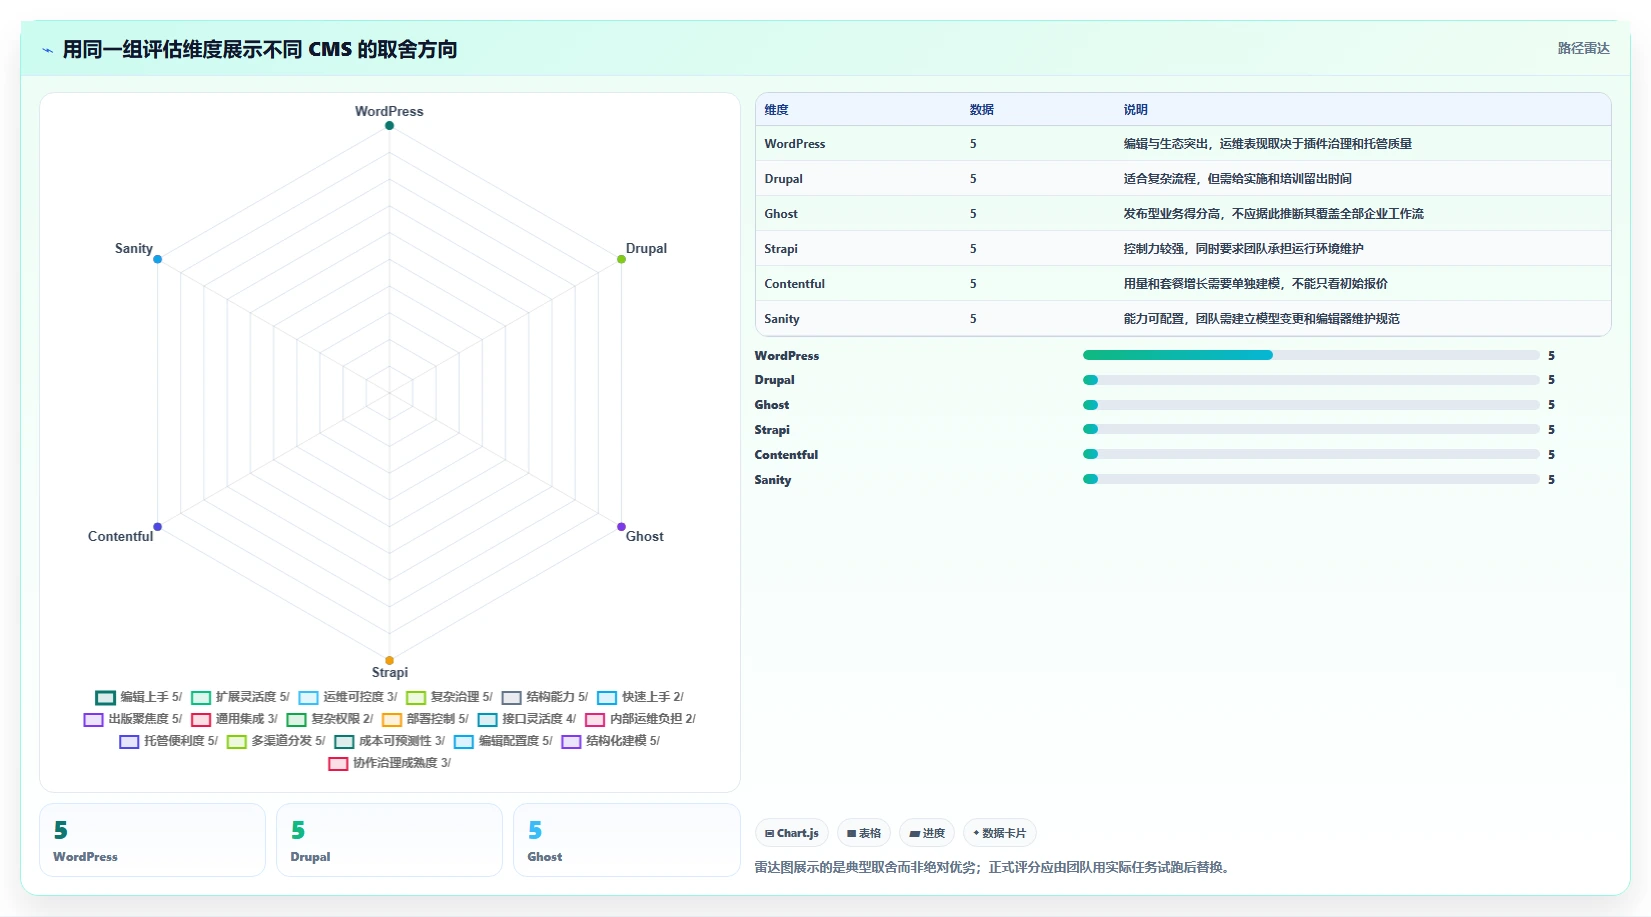Toggle the 运维可控度 3/ legend series
The height and width of the screenshot is (917, 1651).
tap(348, 697)
